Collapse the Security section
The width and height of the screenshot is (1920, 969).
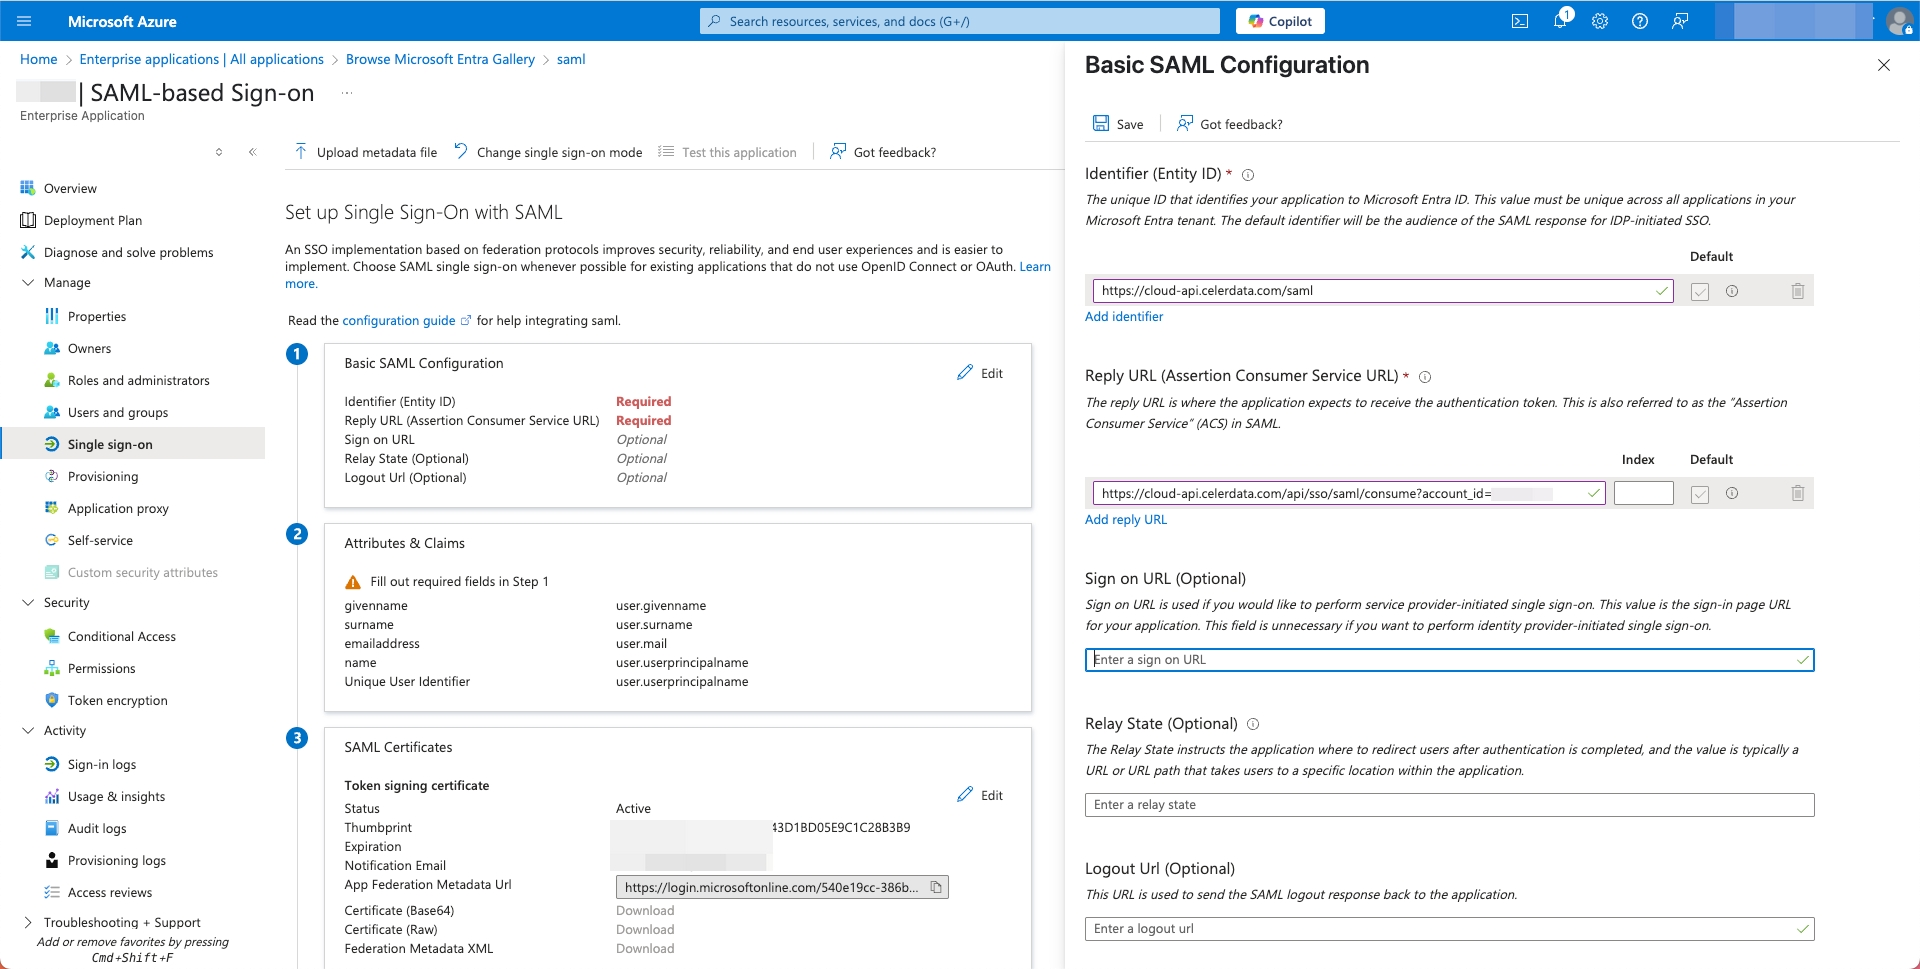click(30, 602)
